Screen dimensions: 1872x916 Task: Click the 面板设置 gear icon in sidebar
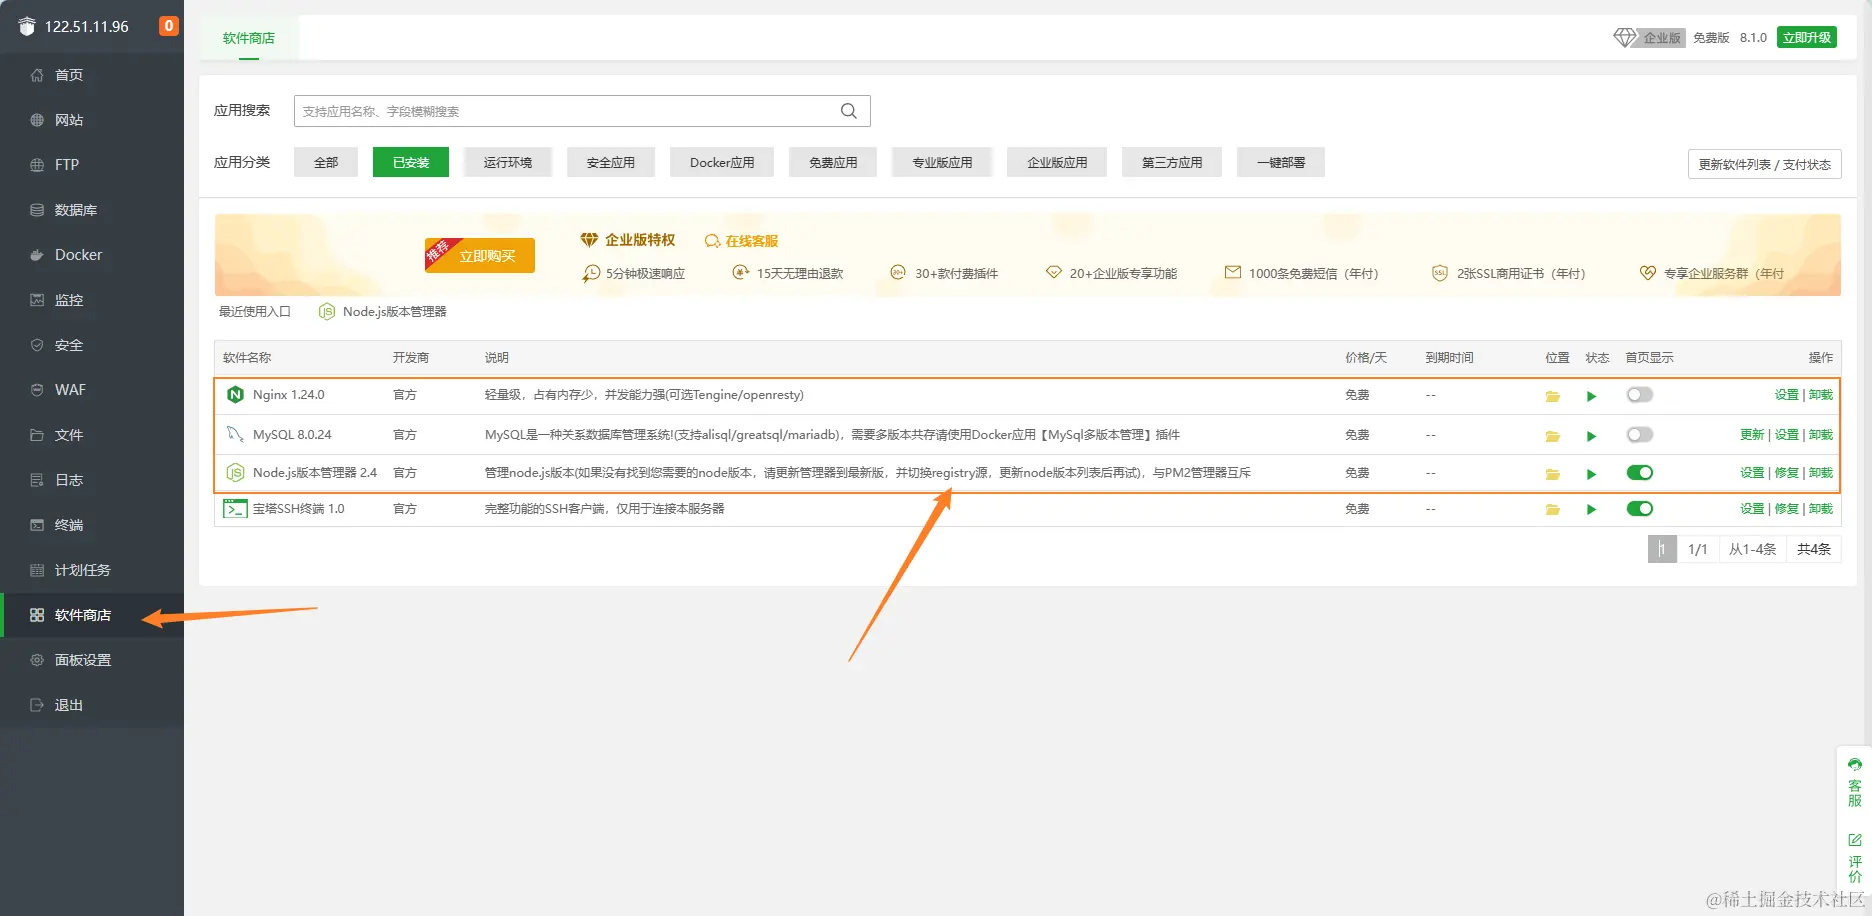click(37, 660)
